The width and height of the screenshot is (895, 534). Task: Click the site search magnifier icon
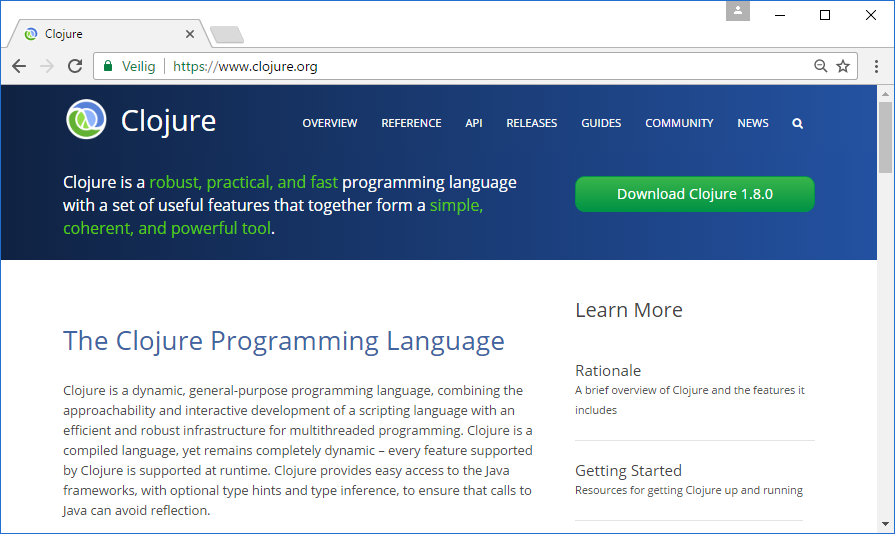797,123
